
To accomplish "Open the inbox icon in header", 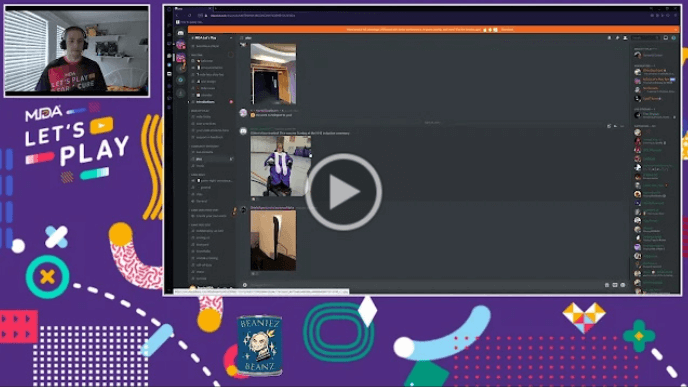I will click(x=666, y=38).
